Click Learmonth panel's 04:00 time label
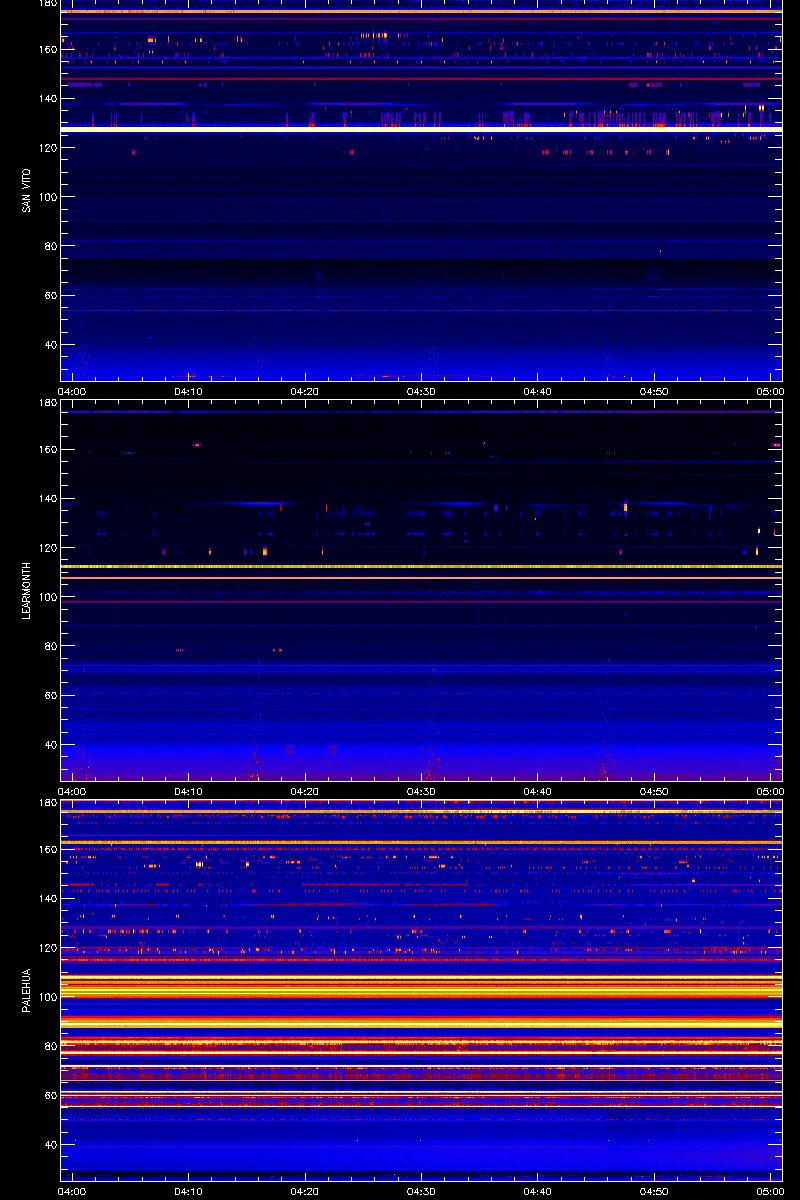Screen dimensions: 800x1200 (x=73, y=791)
